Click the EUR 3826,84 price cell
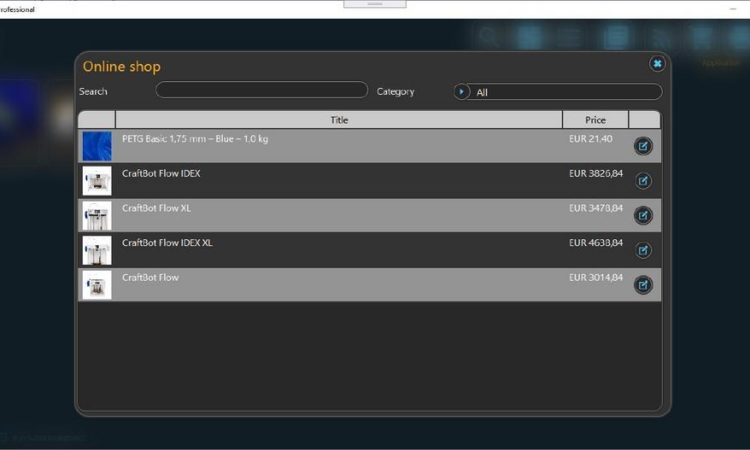This screenshot has width=750, height=450. click(x=596, y=174)
